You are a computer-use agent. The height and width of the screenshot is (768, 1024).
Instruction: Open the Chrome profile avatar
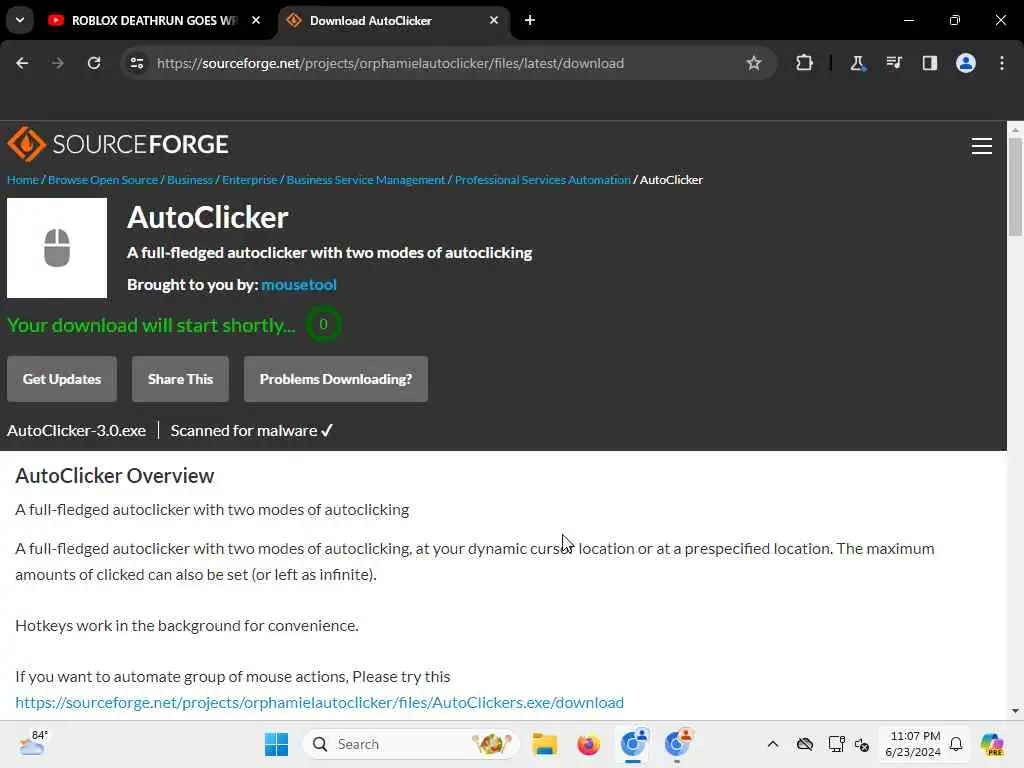click(965, 63)
